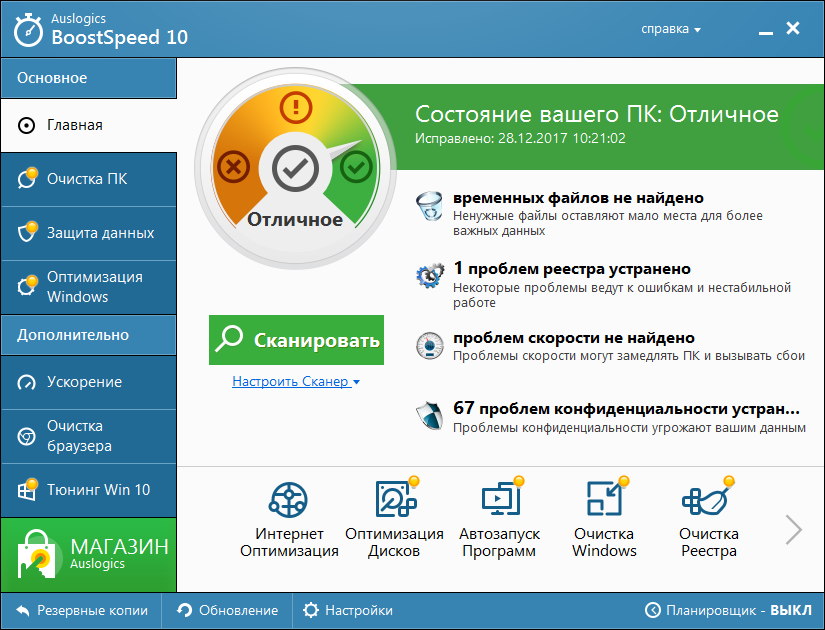Start scan with the Сканировать button

tap(296, 340)
